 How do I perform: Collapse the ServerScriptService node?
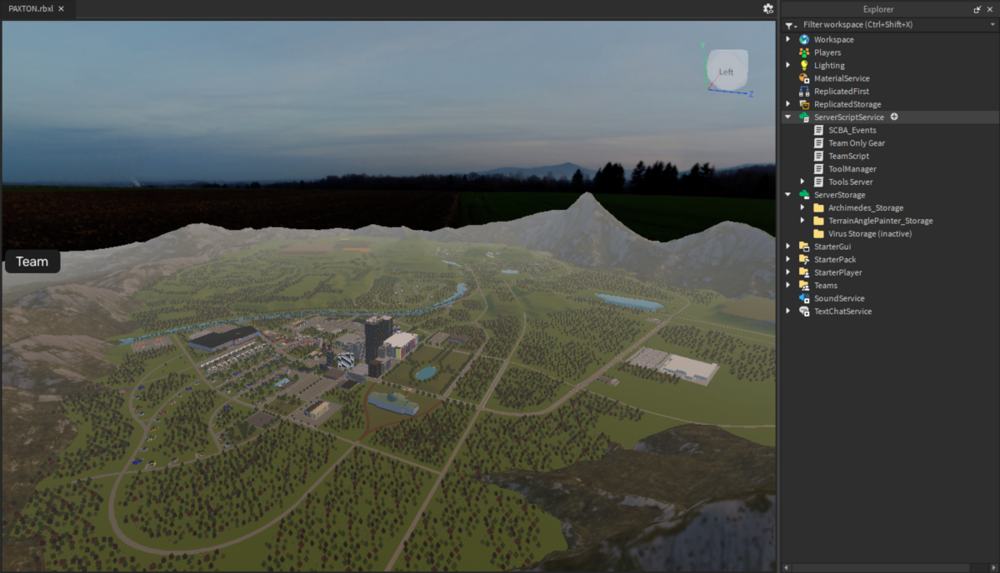point(788,117)
